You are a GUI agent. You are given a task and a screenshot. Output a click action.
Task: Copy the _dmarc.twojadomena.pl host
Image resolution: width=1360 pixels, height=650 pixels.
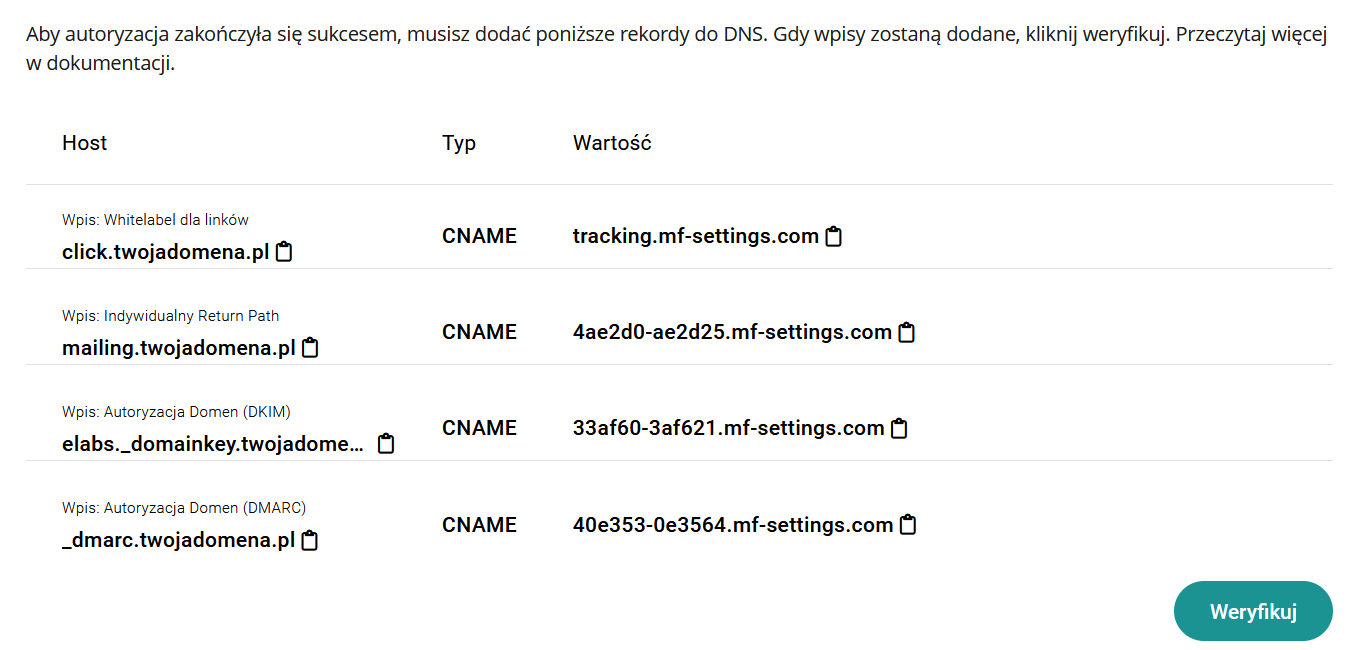click(x=310, y=541)
